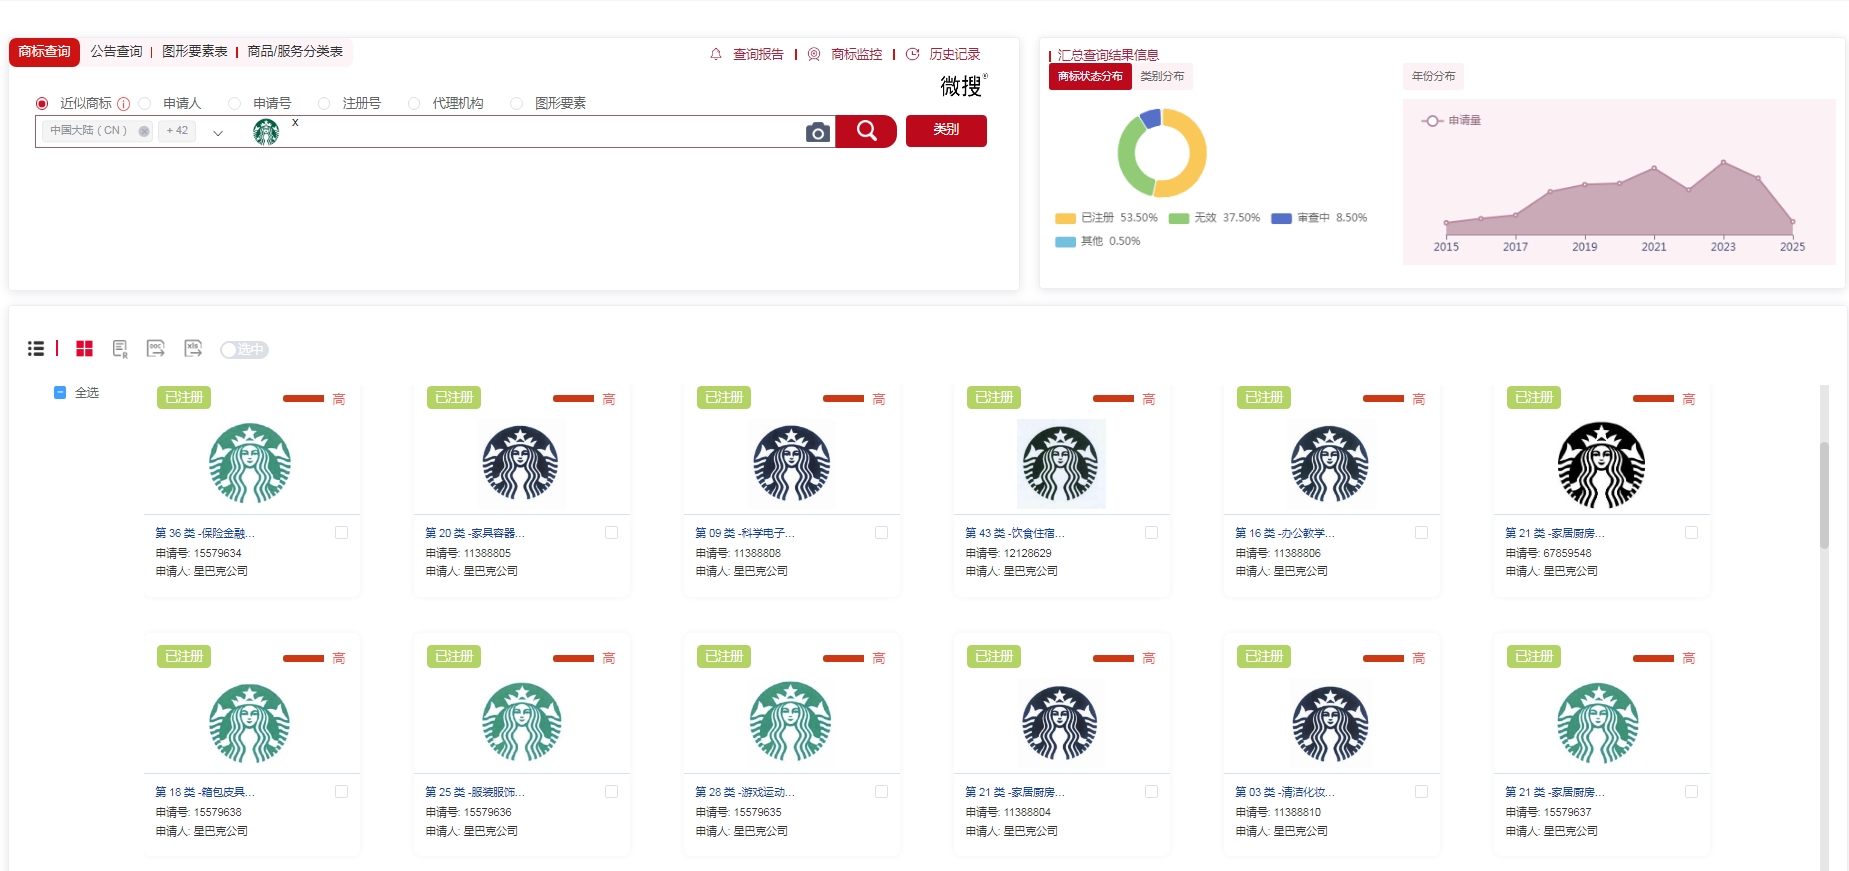Click the camera image upload icon
Image resolution: width=1849 pixels, height=871 pixels.
point(817,132)
